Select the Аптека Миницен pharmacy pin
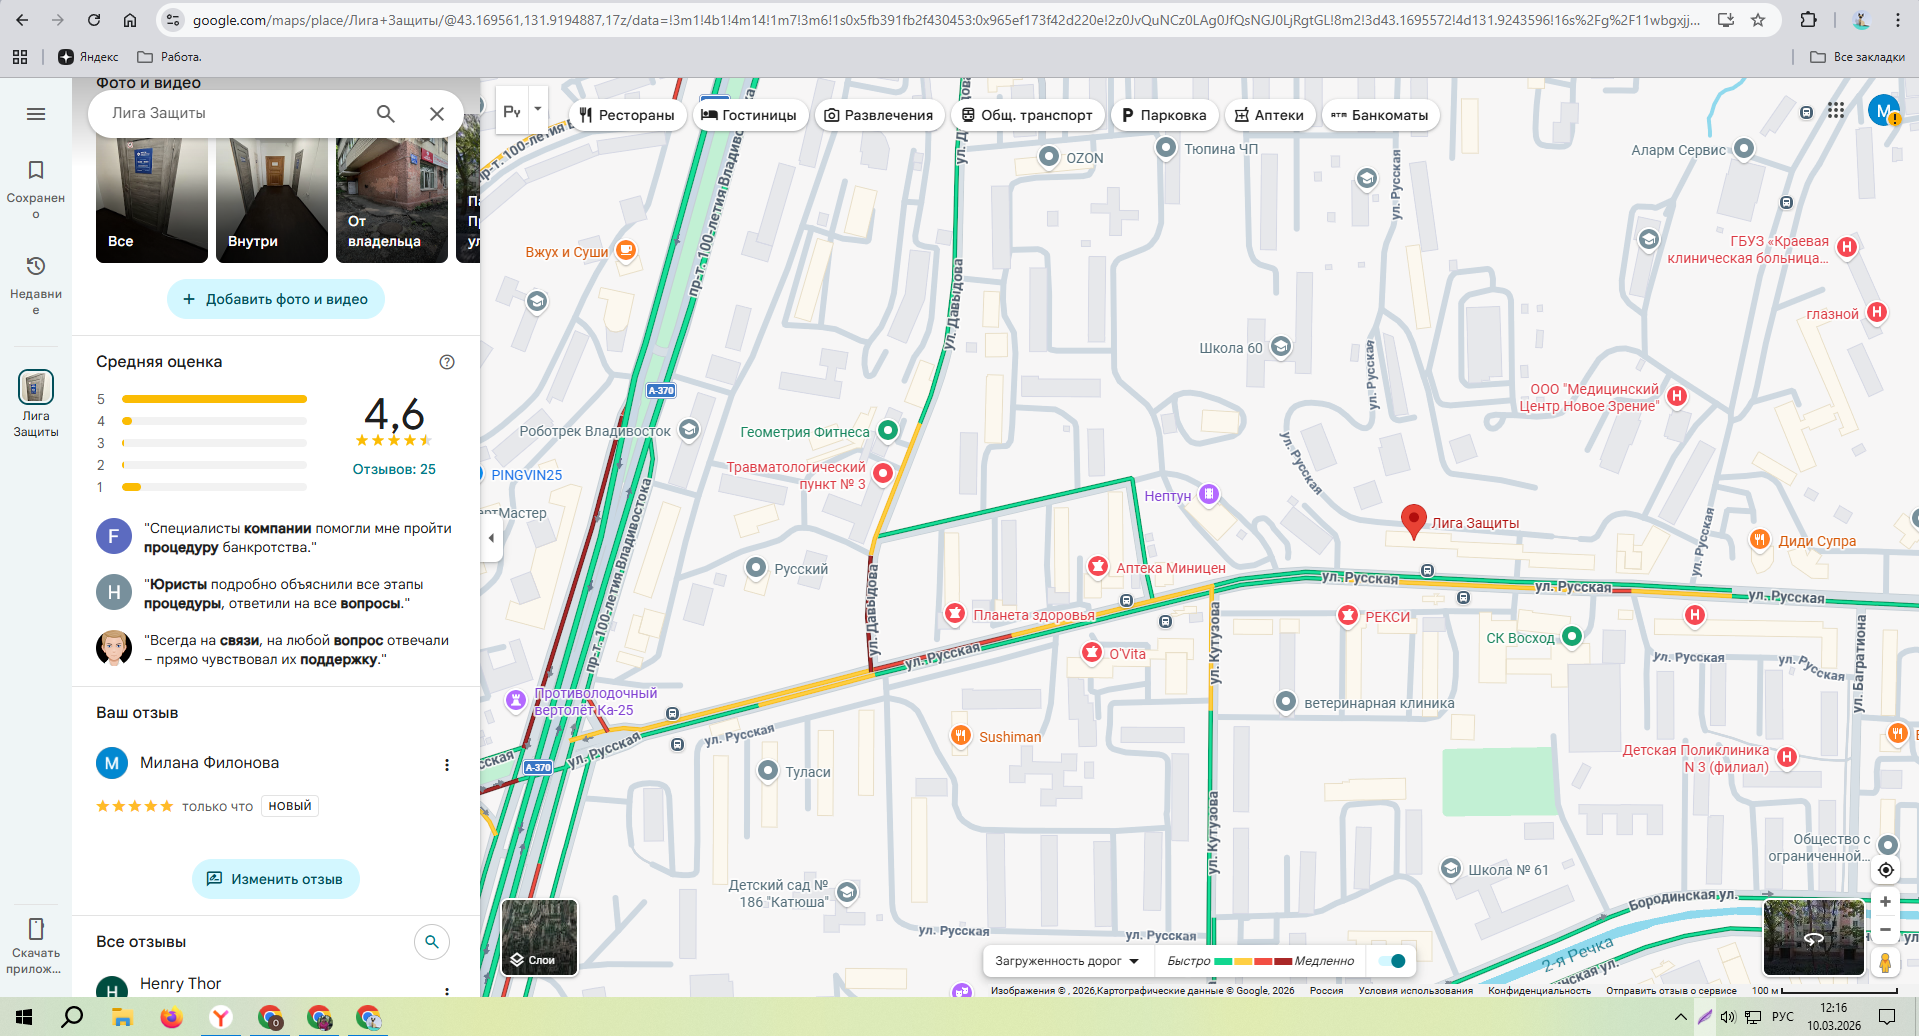The image size is (1919, 1036). [x=1098, y=567]
